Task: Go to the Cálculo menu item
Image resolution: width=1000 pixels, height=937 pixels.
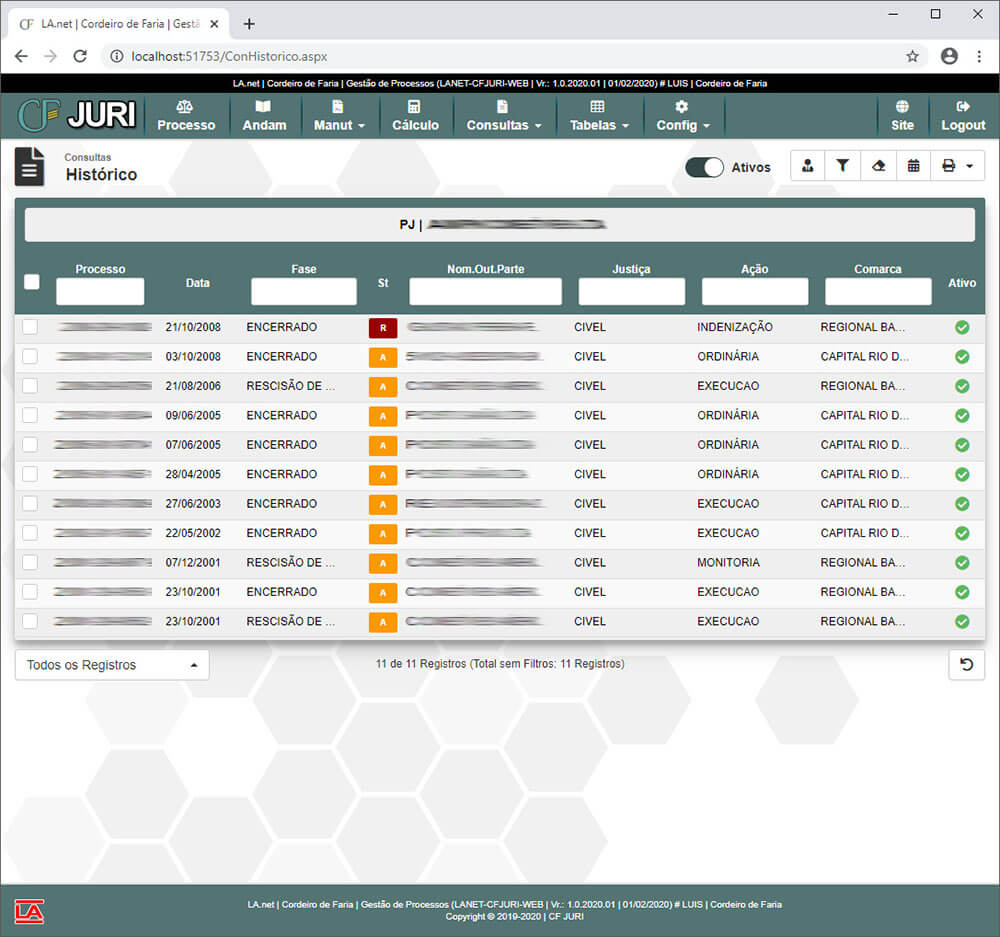Action: click(415, 116)
